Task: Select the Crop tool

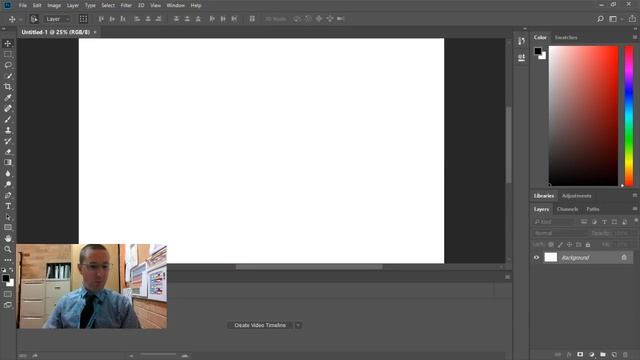Action: click(8, 87)
